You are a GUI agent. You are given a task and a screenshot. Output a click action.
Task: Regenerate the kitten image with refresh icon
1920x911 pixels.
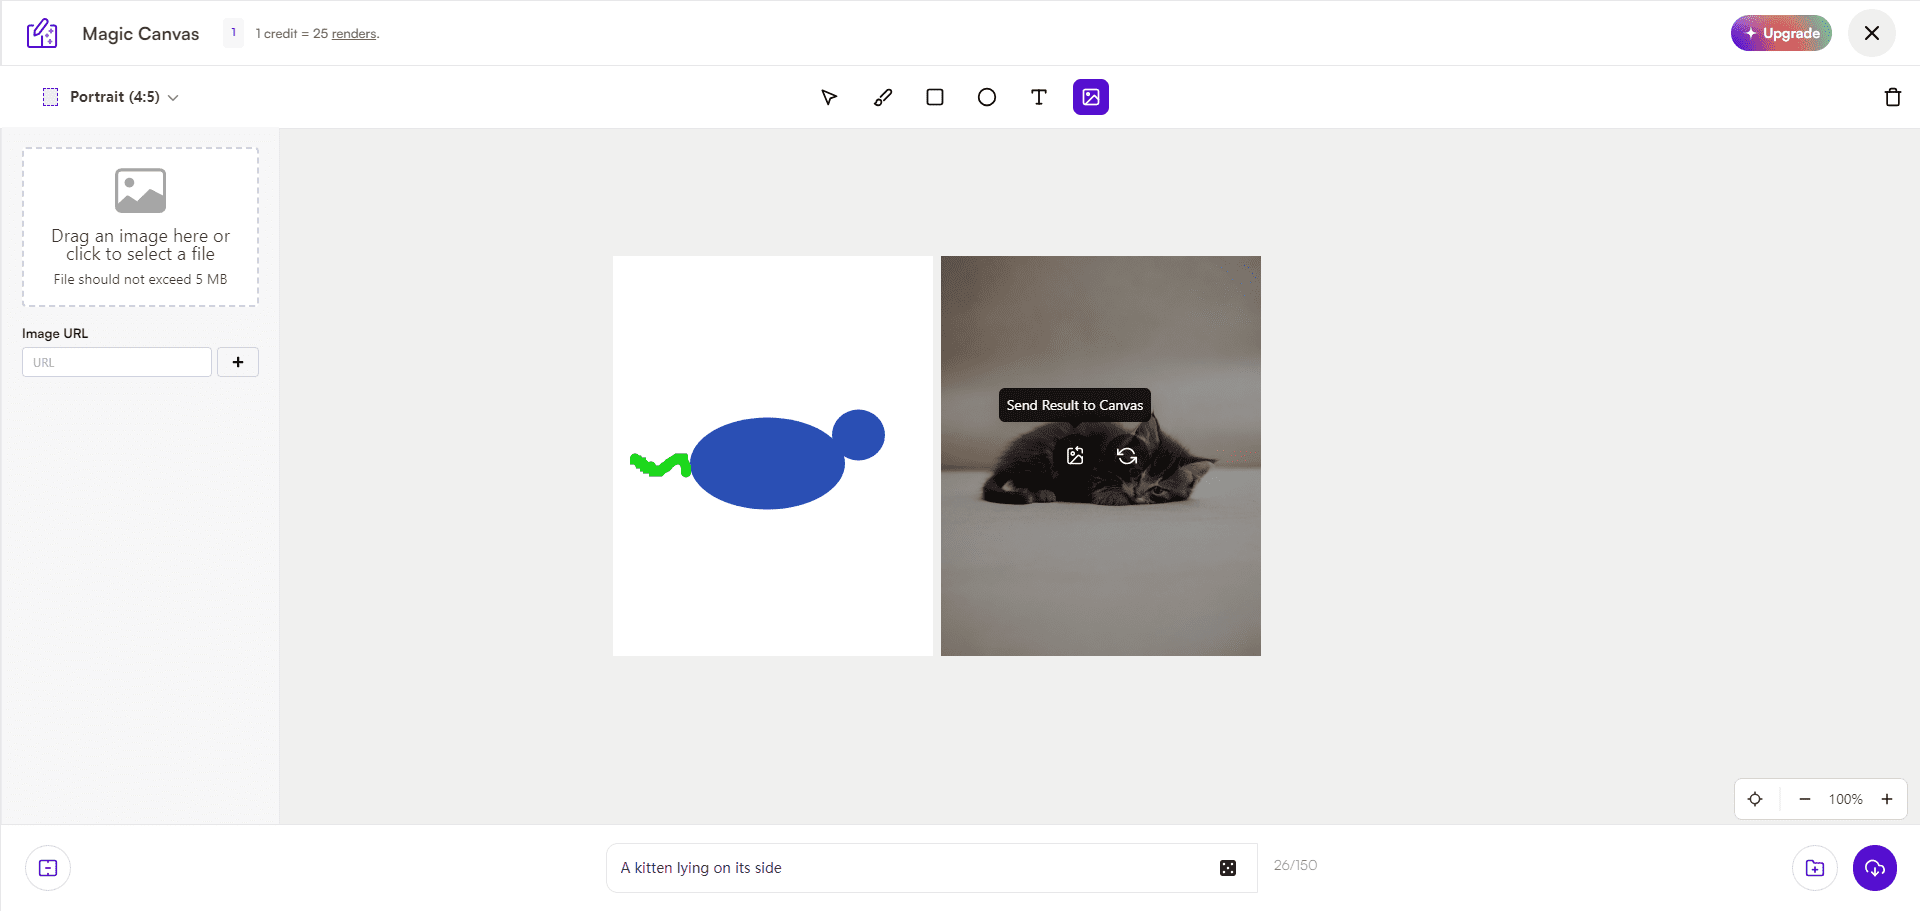[1127, 456]
